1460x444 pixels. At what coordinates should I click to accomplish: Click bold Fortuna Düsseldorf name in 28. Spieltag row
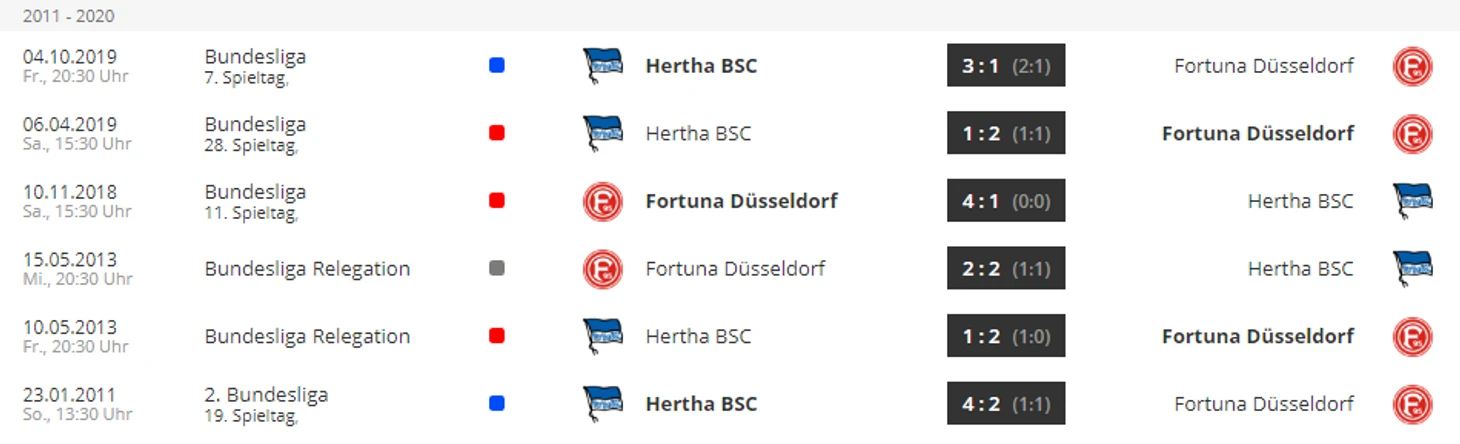(1258, 133)
